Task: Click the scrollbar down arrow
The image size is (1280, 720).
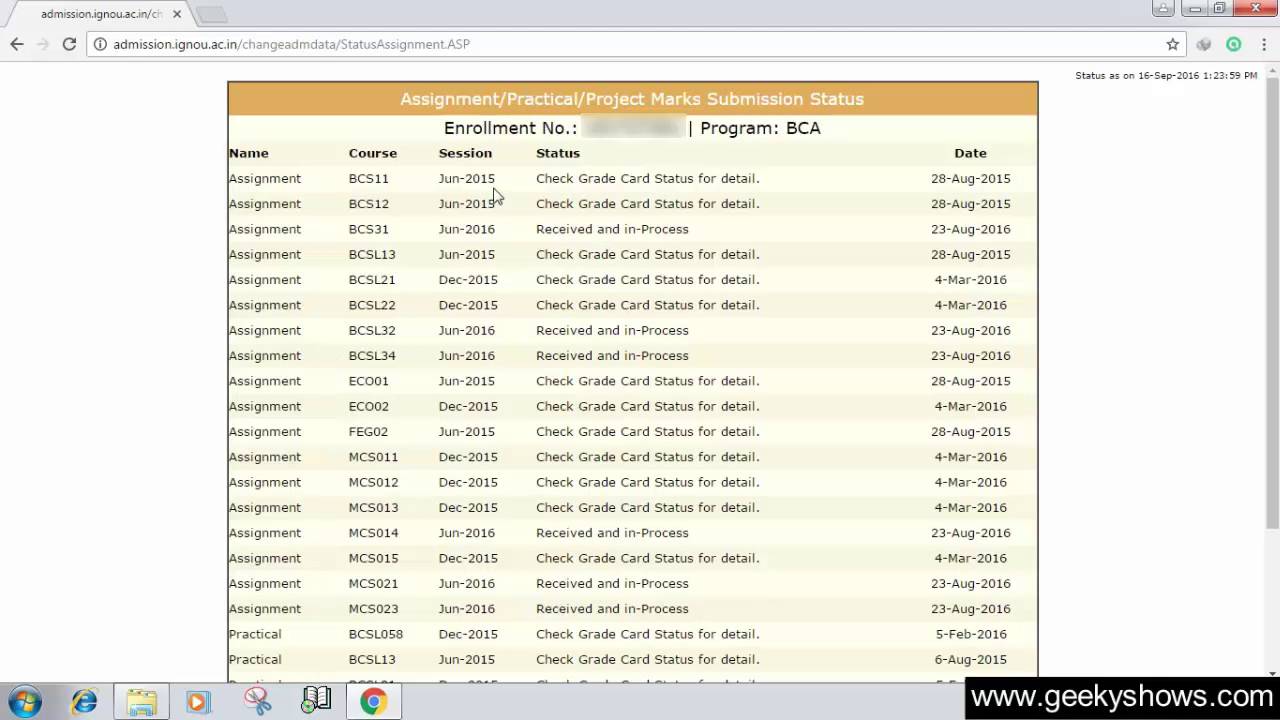Action: pyautogui.click(x=1272, y=675)
